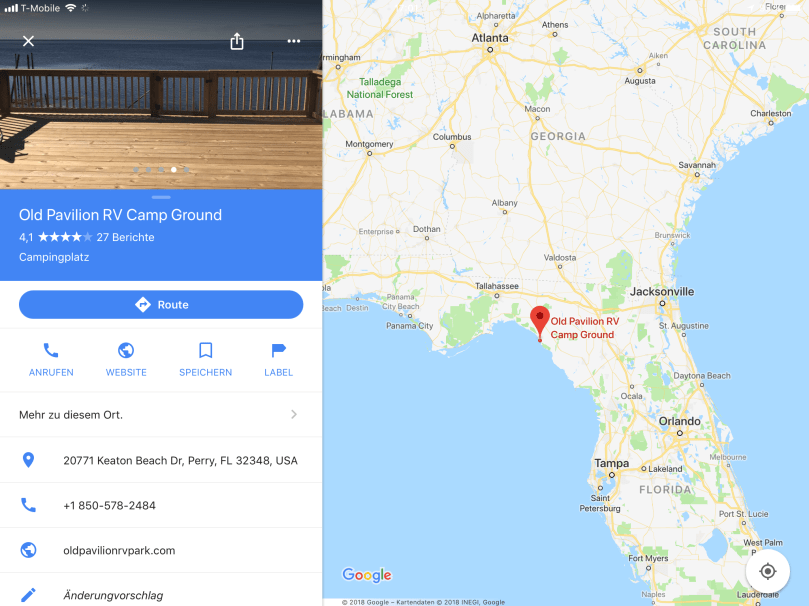809x606 pixels.
Task: Center map with my location button
Action: [767, 571]
